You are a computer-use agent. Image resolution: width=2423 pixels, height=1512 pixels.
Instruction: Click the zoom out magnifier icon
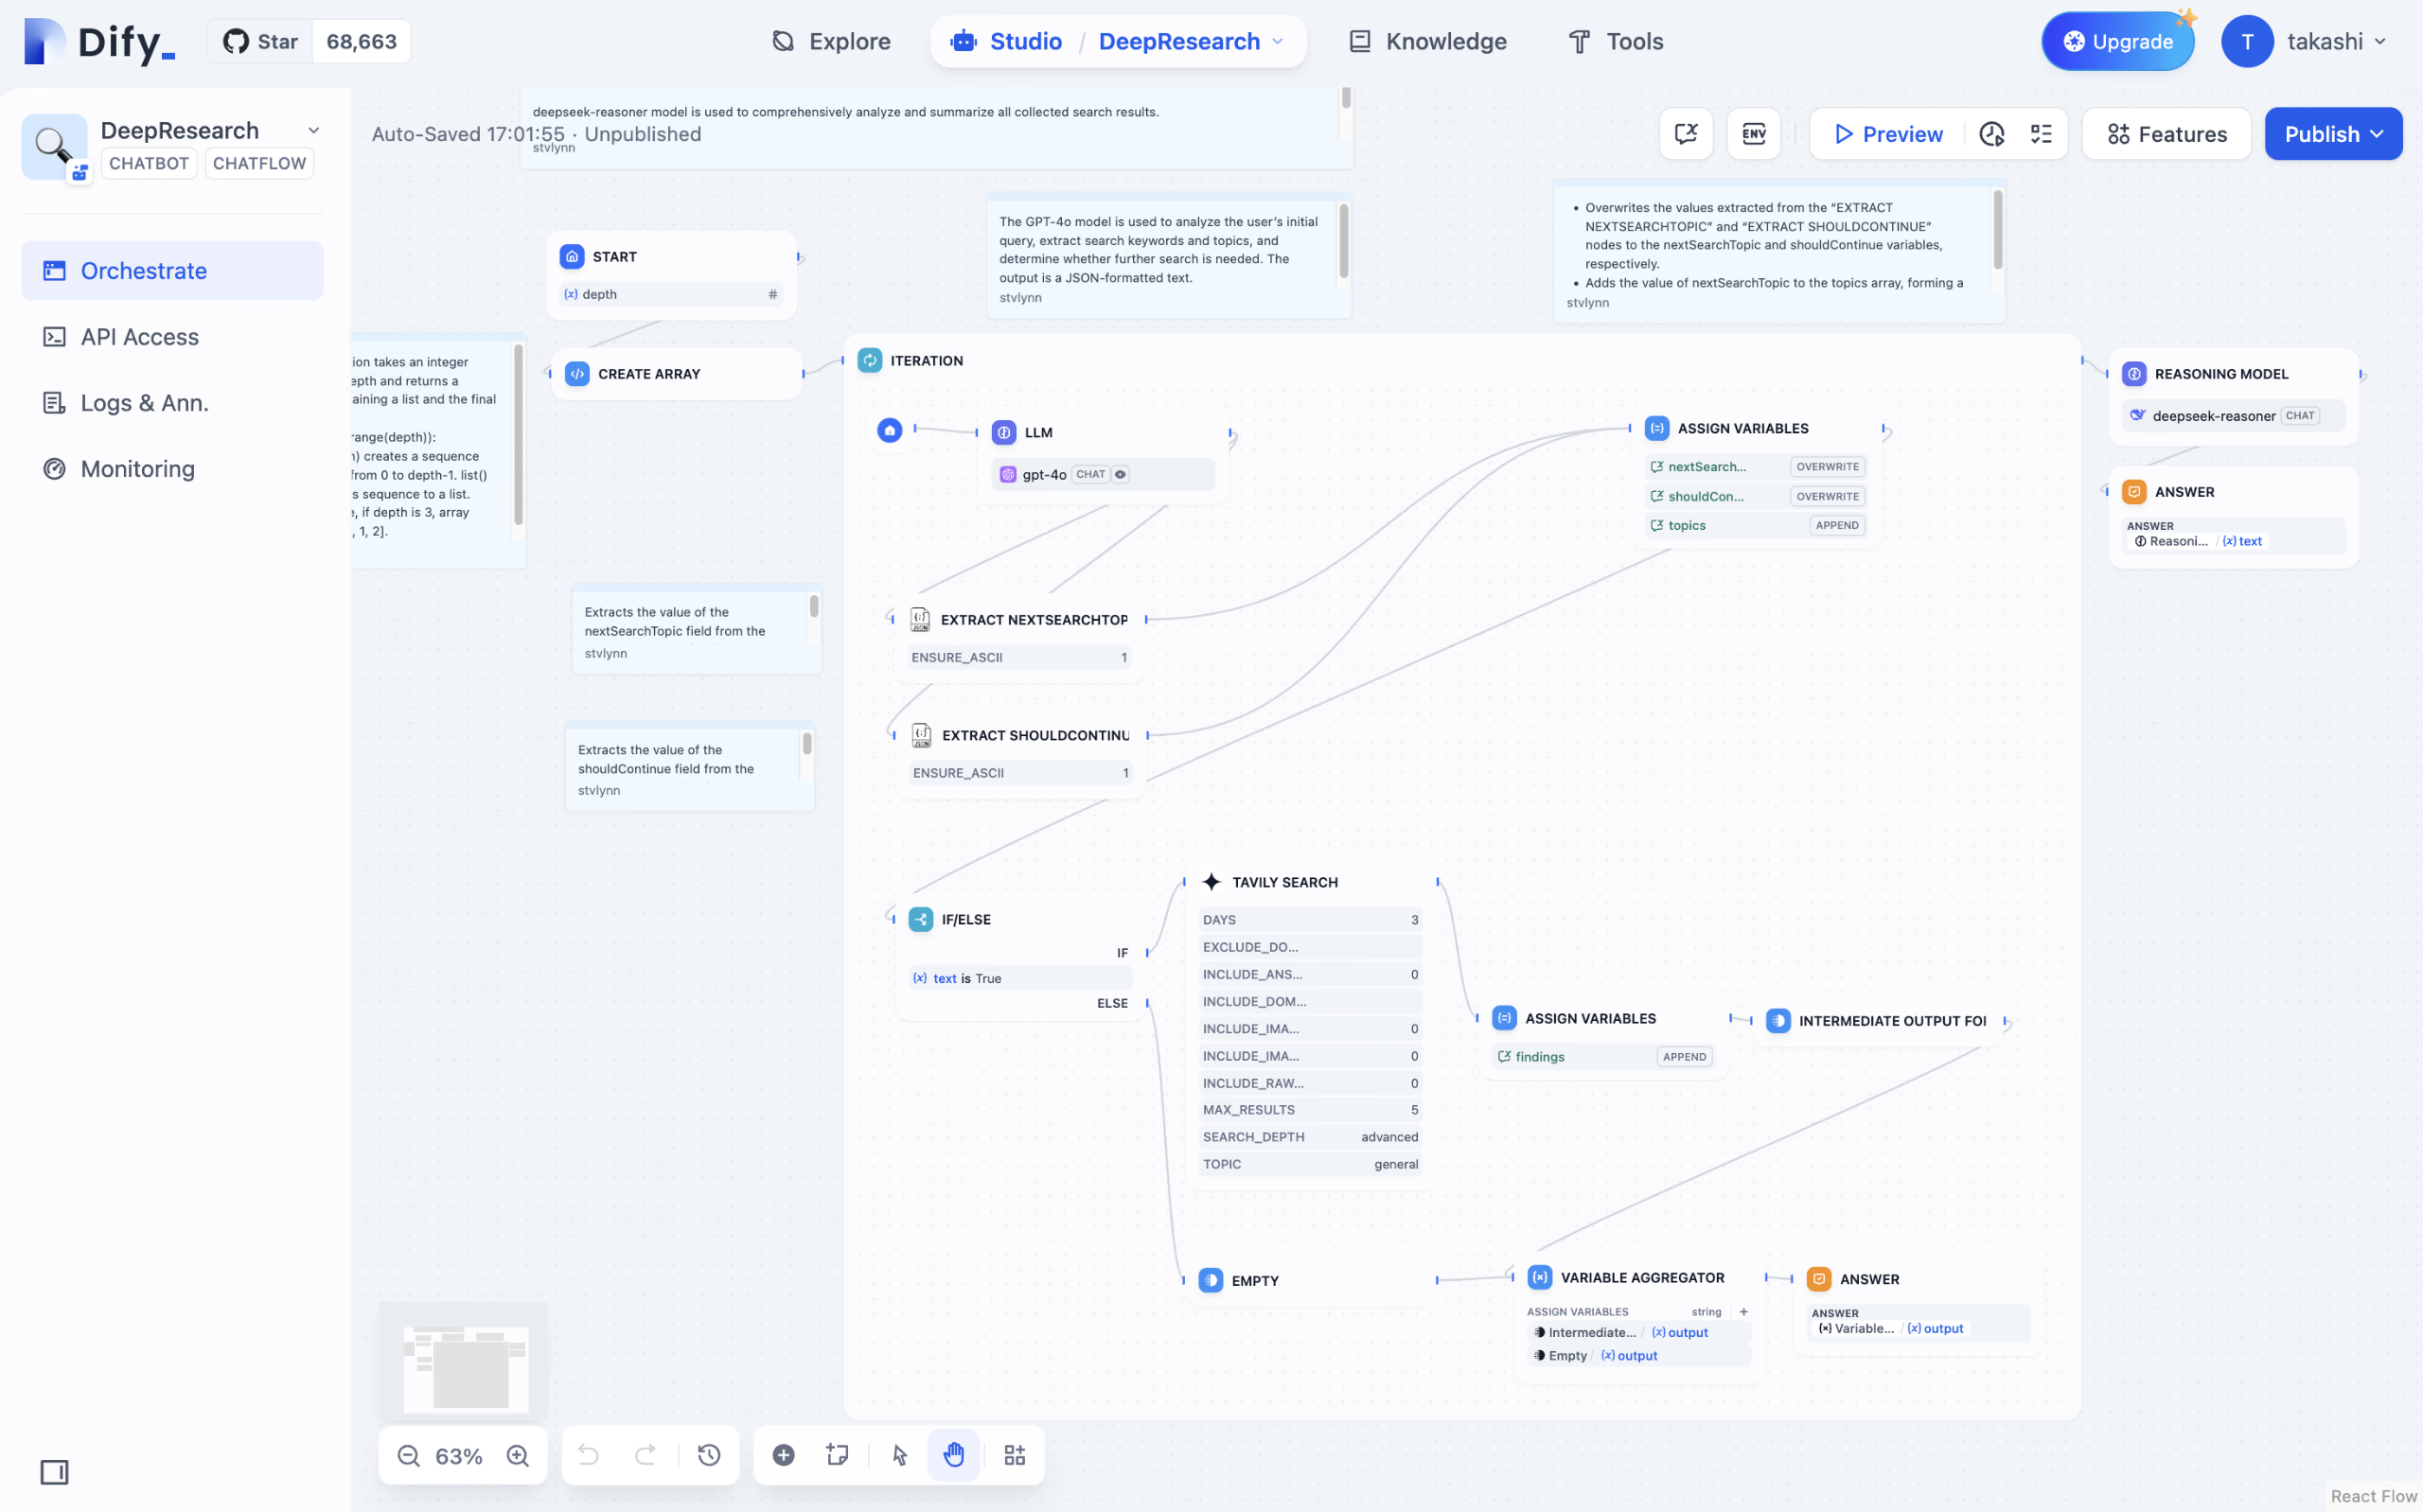point(408,1455)
